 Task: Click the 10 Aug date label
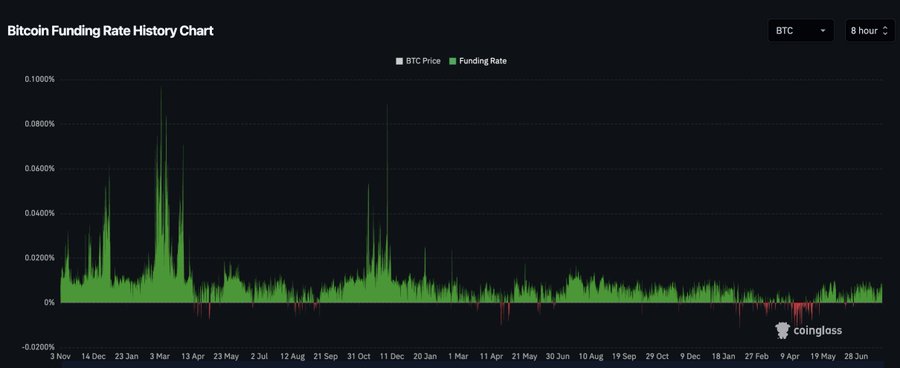[x=591, y=357]
